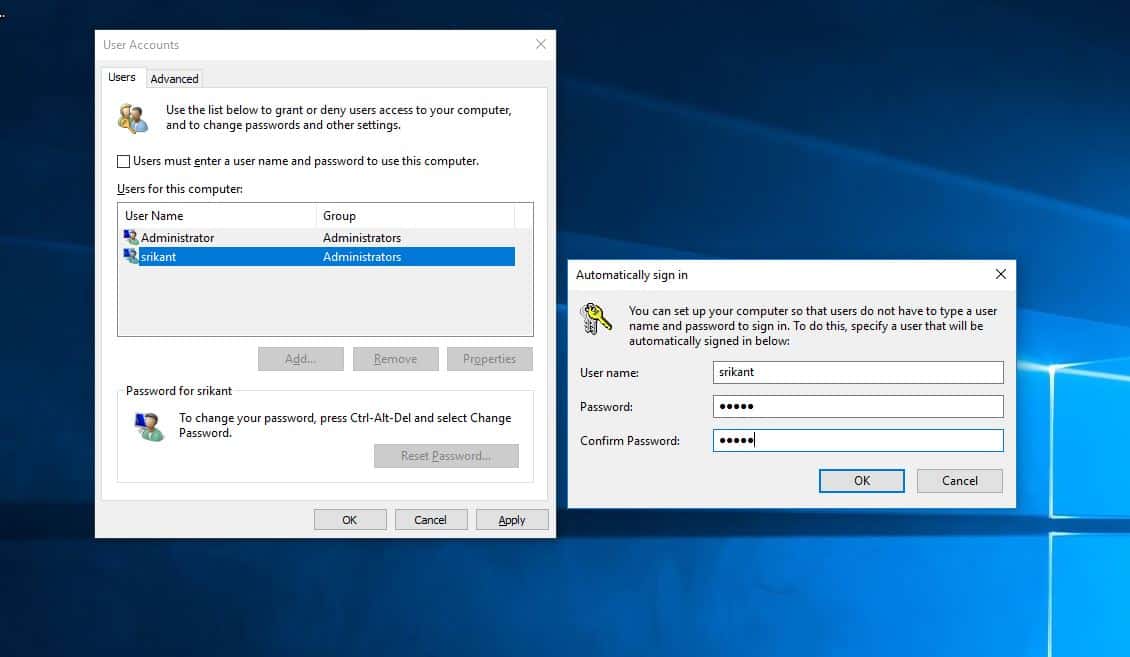Close the User Accounts window

coord(540,44)
